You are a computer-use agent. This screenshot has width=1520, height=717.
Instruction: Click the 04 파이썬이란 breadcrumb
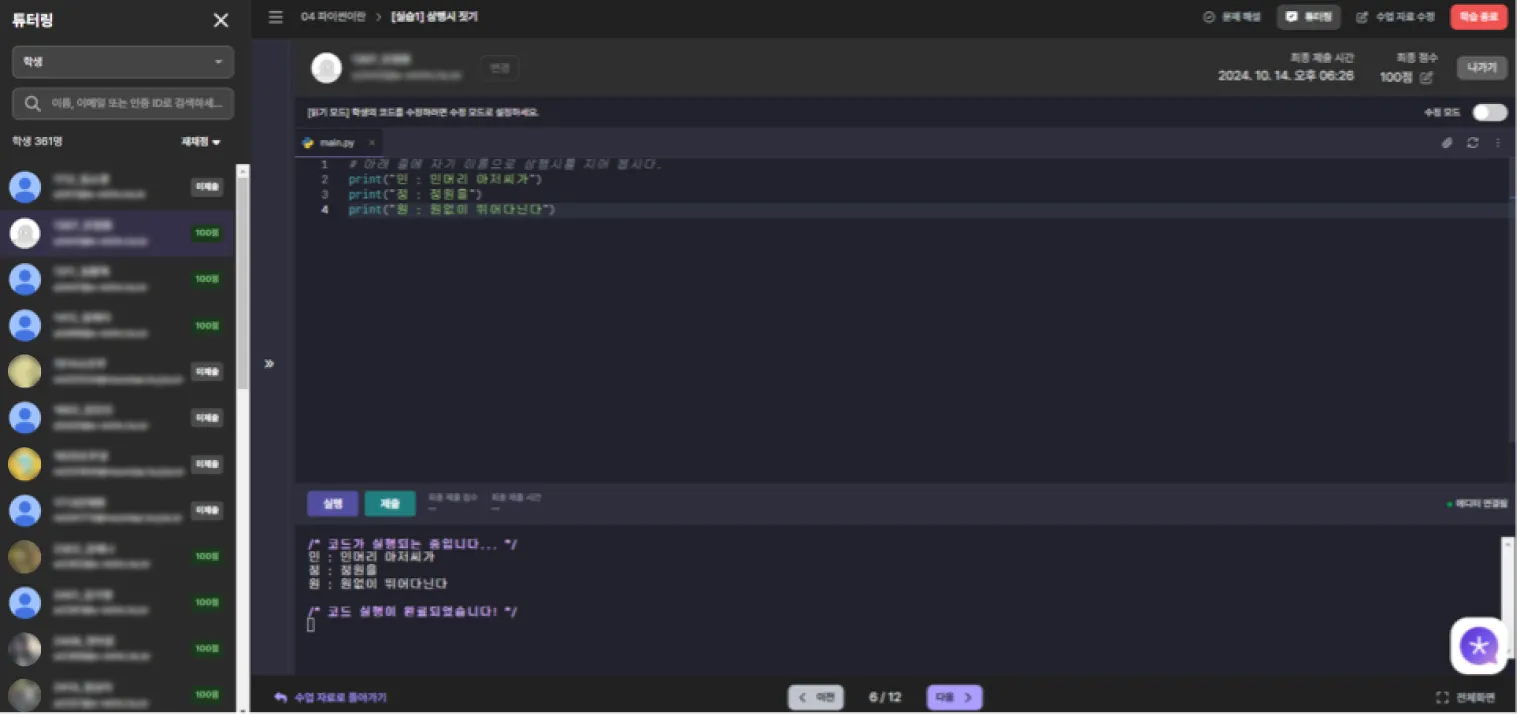pyautogui.click(x=331, y=17)
